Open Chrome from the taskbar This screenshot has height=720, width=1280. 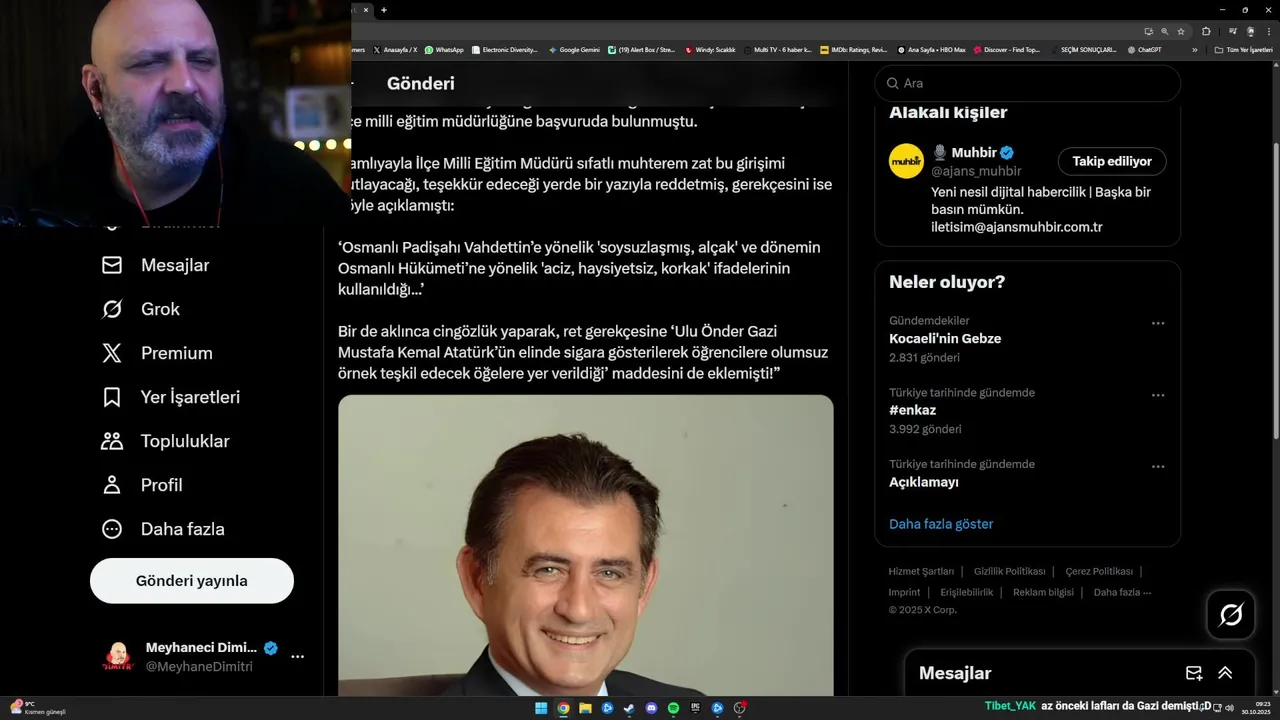[x=563, y=708]
